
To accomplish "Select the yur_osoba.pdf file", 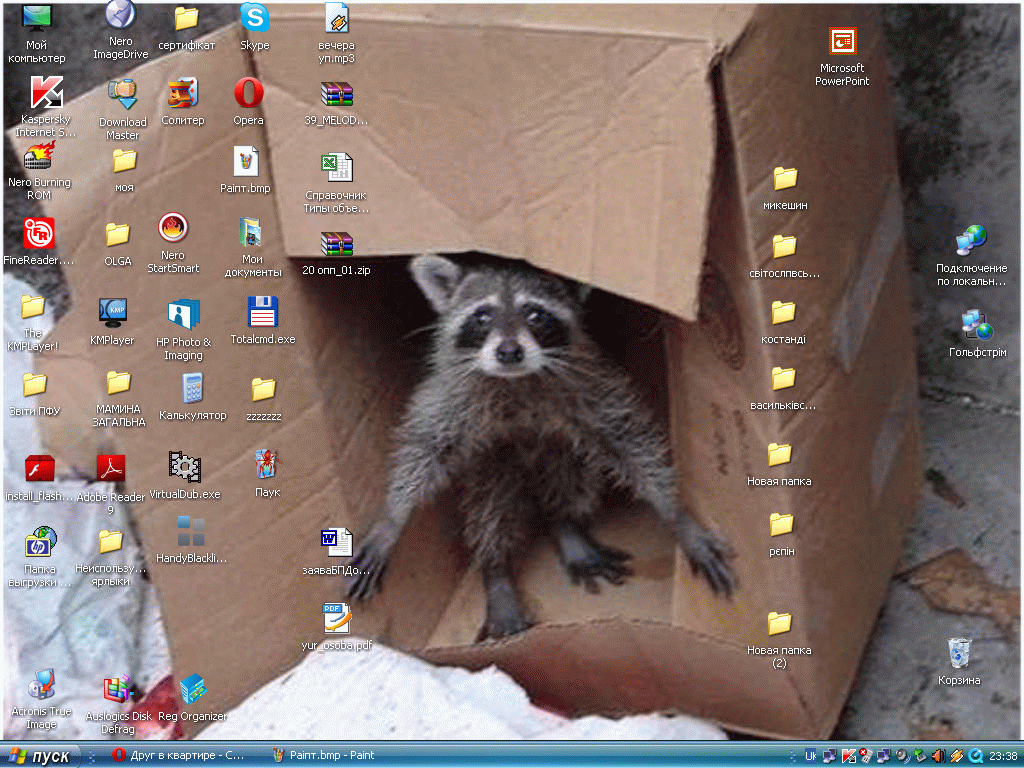I will tap(336, 619).
